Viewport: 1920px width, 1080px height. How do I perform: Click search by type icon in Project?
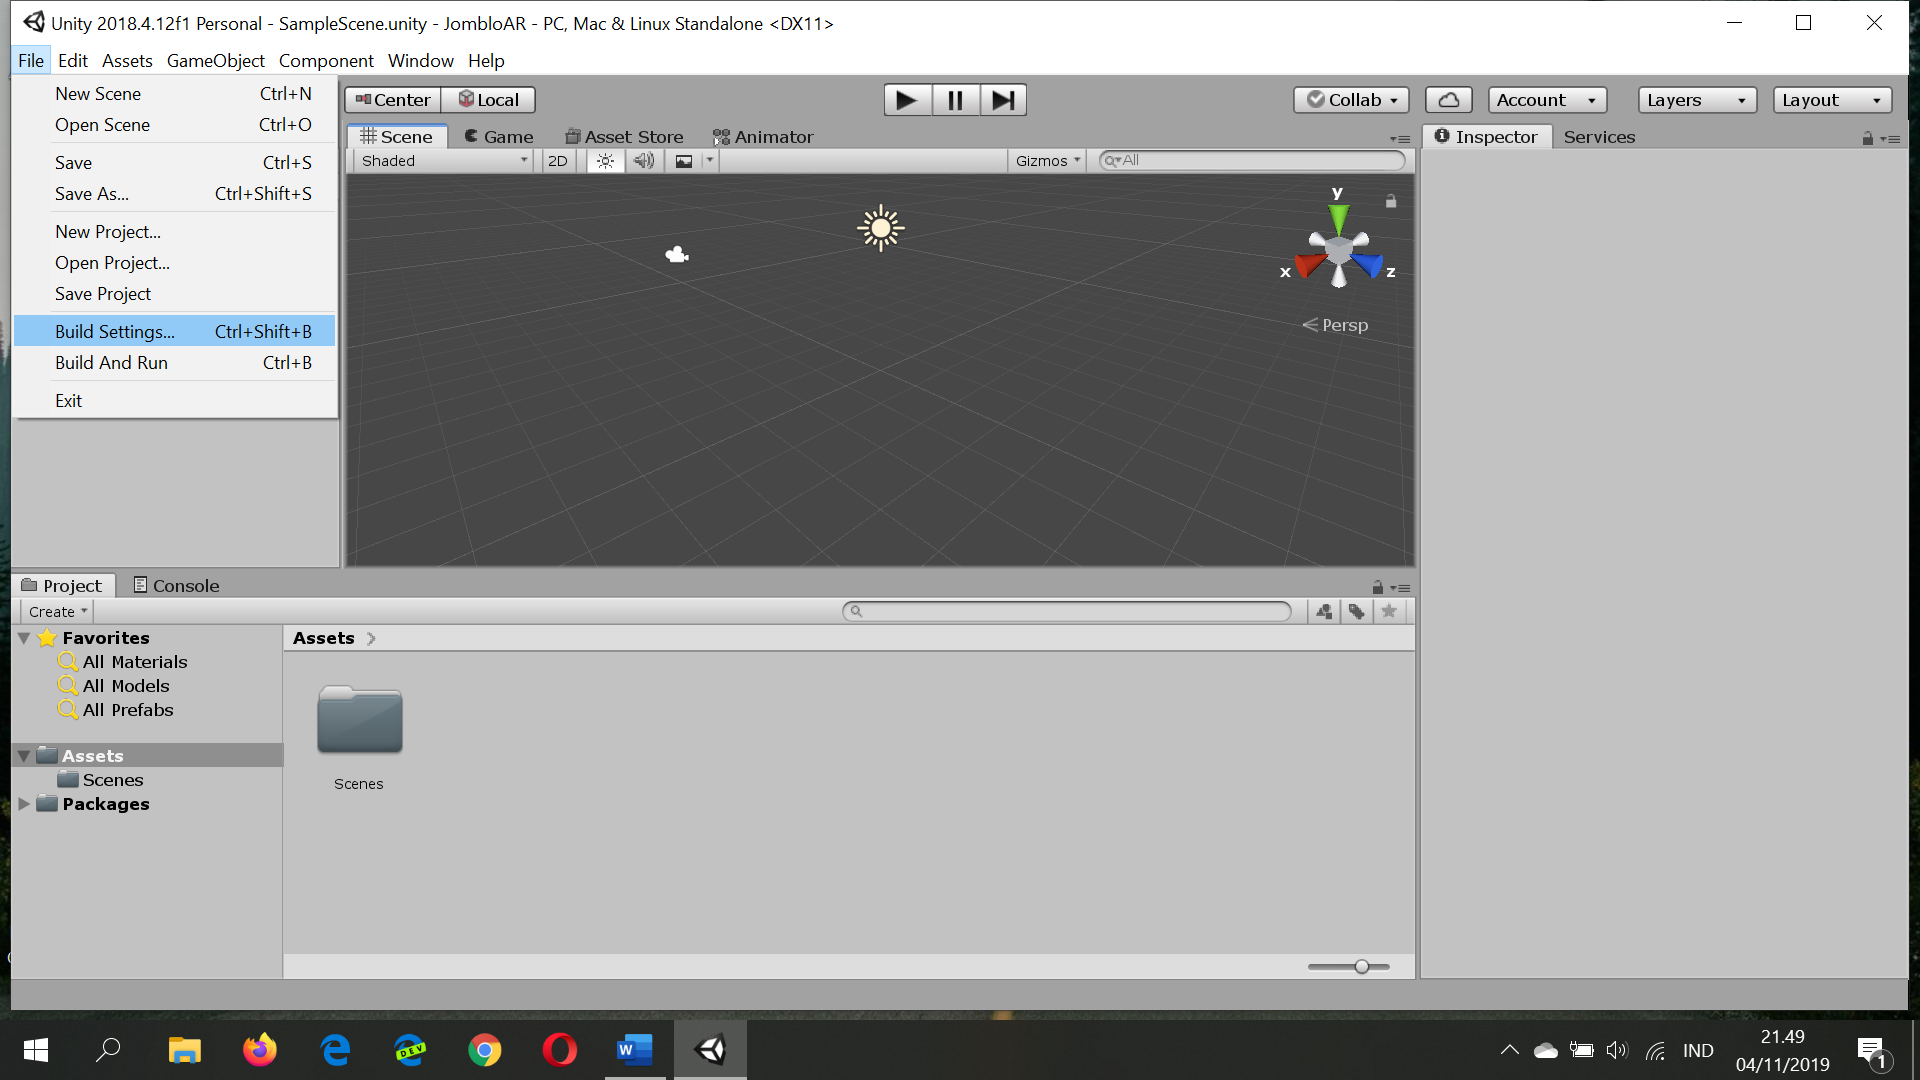point(1324,611)
